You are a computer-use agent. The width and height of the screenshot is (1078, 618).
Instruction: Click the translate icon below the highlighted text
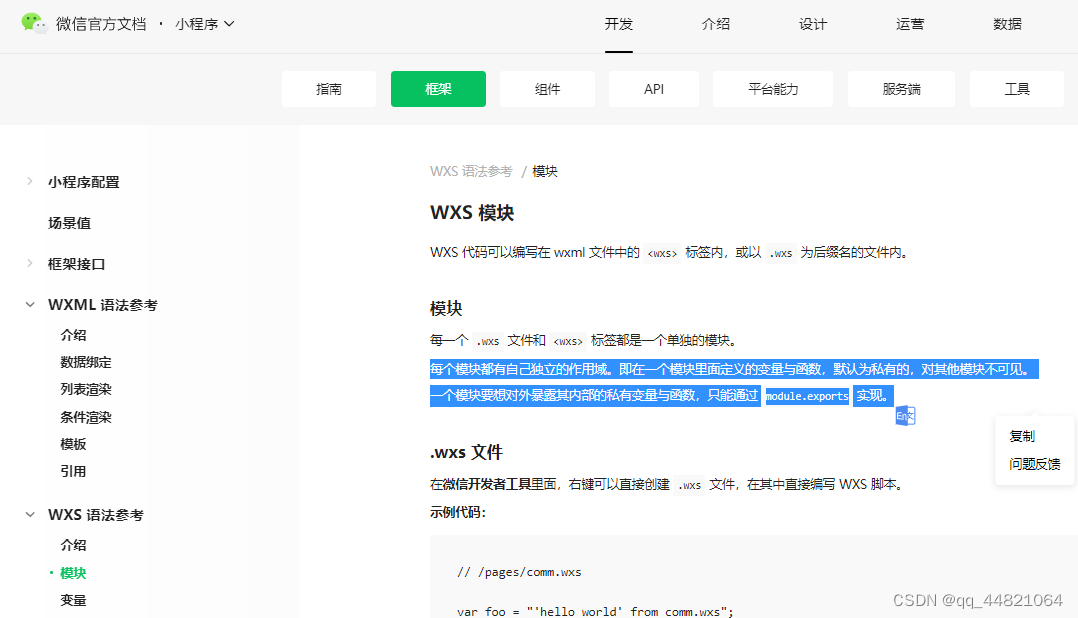905,415
